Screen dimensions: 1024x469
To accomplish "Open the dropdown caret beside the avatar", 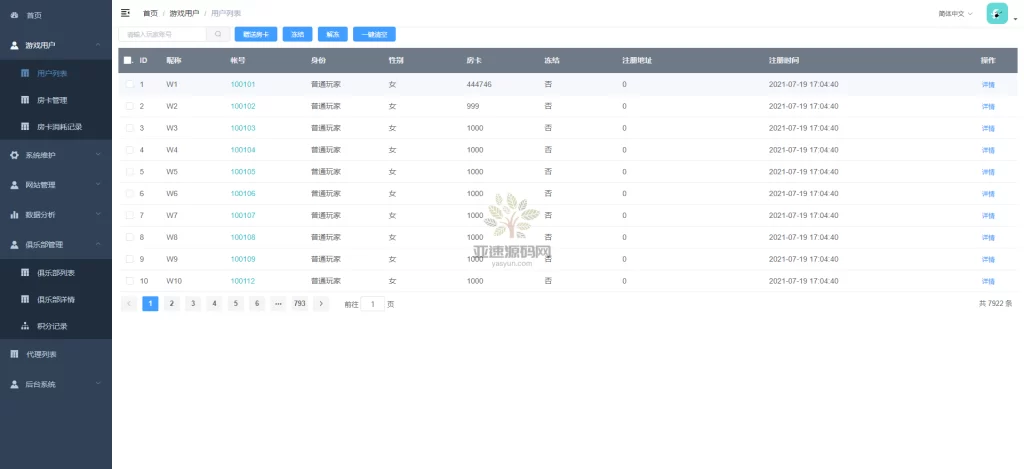I will (1016, 20).
